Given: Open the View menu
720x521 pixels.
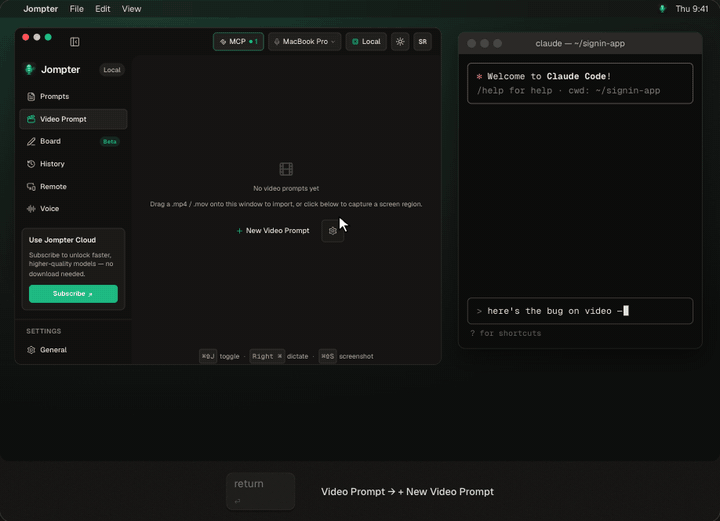Looking at the screenshot, I should click(131, 9).
